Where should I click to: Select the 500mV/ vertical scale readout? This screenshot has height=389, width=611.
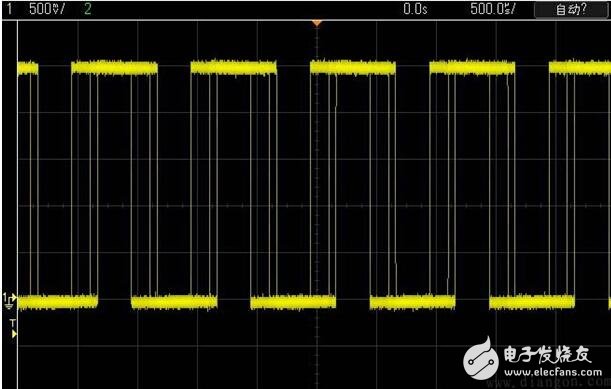point(47,9)
